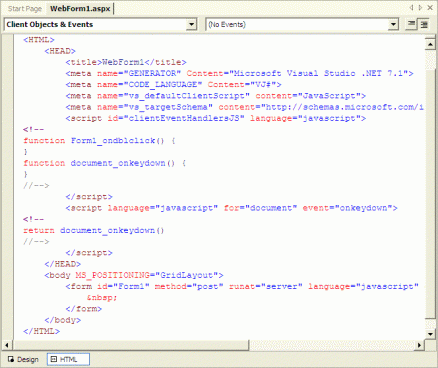438x368 pixels.
Task: Click the vertical scrollbar up arrow
Action: coord(430,44)
